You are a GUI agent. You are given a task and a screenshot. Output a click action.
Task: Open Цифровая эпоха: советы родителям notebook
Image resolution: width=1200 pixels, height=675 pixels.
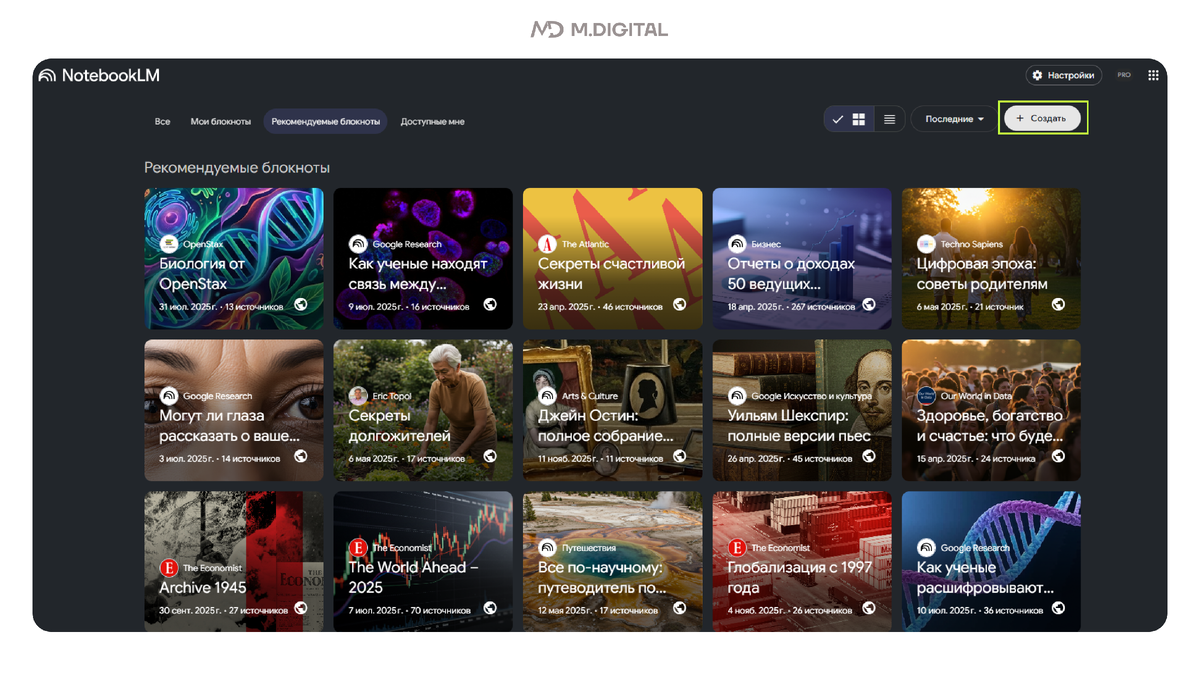[991, 258]
